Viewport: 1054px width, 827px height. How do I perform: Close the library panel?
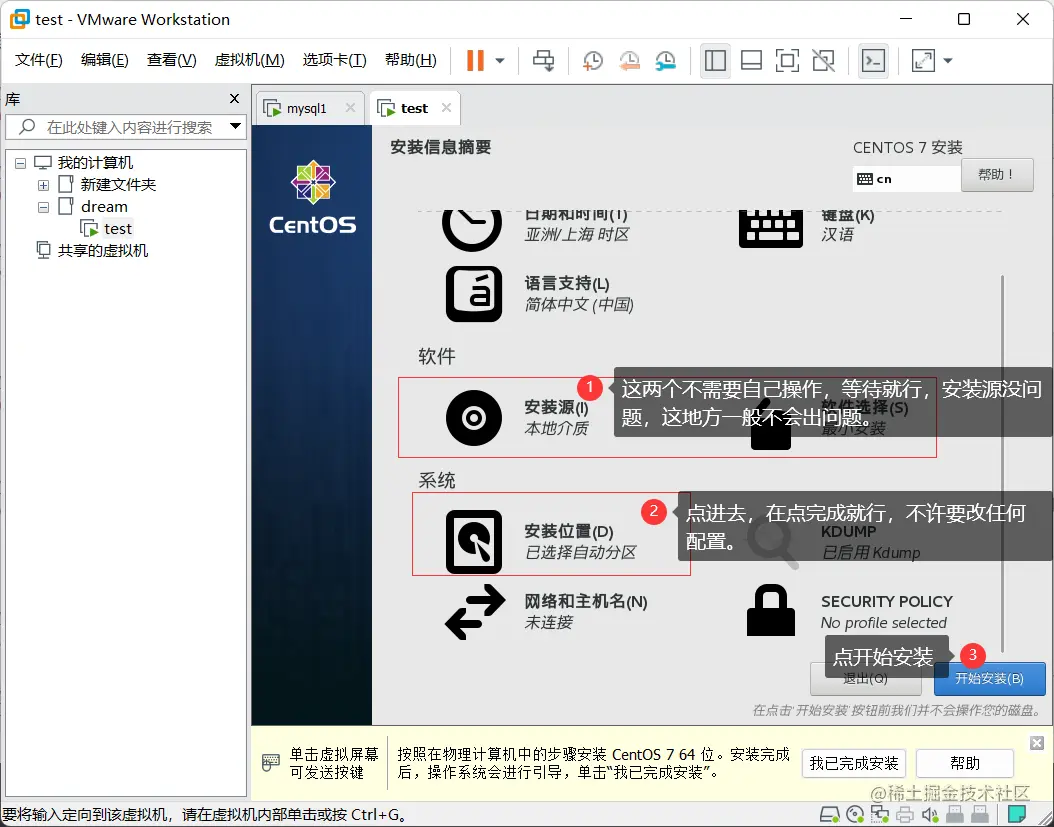[x=235, y=99]
